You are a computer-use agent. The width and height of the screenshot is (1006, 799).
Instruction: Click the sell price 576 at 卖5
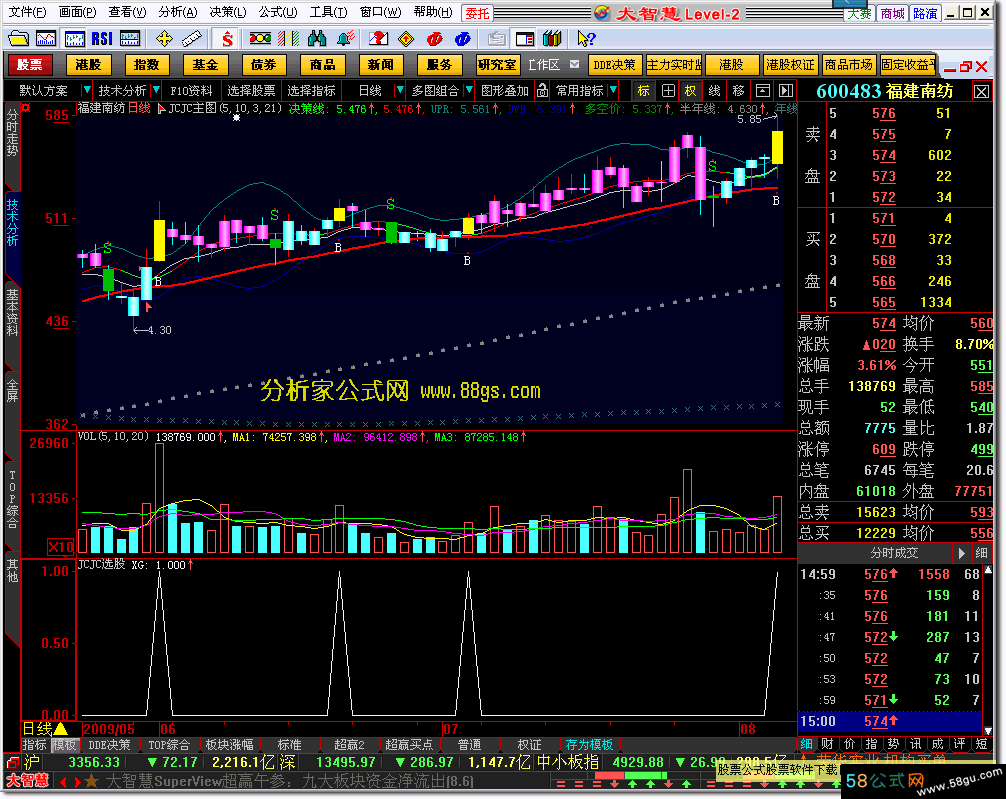883,113
